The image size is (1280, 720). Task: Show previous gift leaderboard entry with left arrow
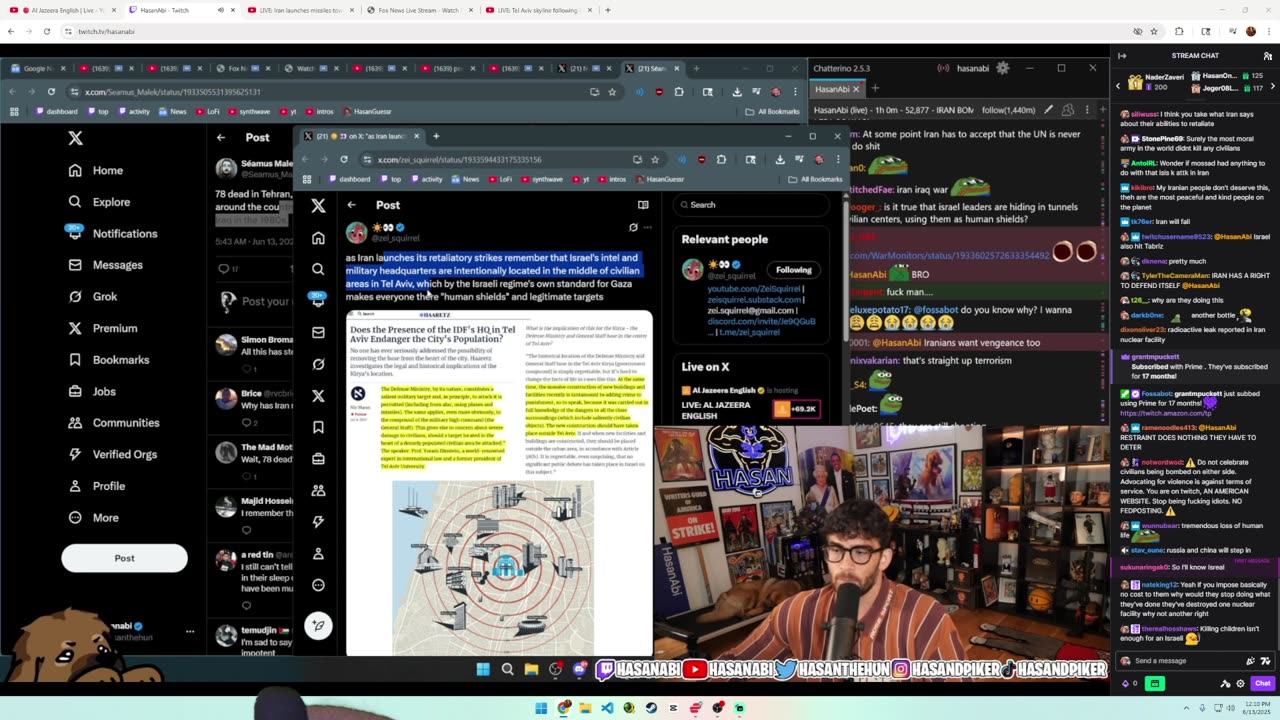[1118, 87]
